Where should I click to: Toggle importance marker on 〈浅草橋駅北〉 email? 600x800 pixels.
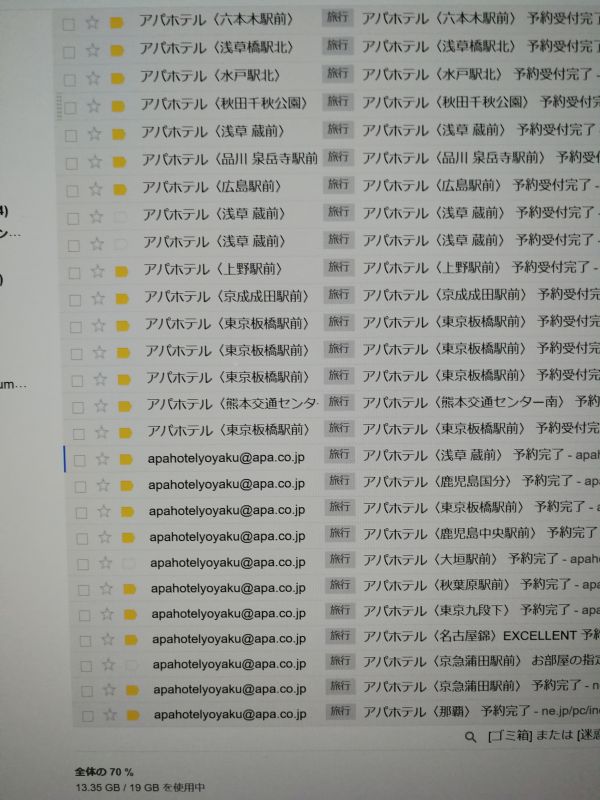tap(117, 51)
